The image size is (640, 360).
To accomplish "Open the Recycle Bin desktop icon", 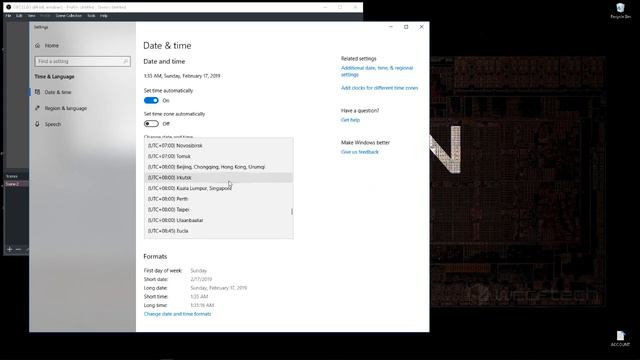I will (x=620, y=11).
